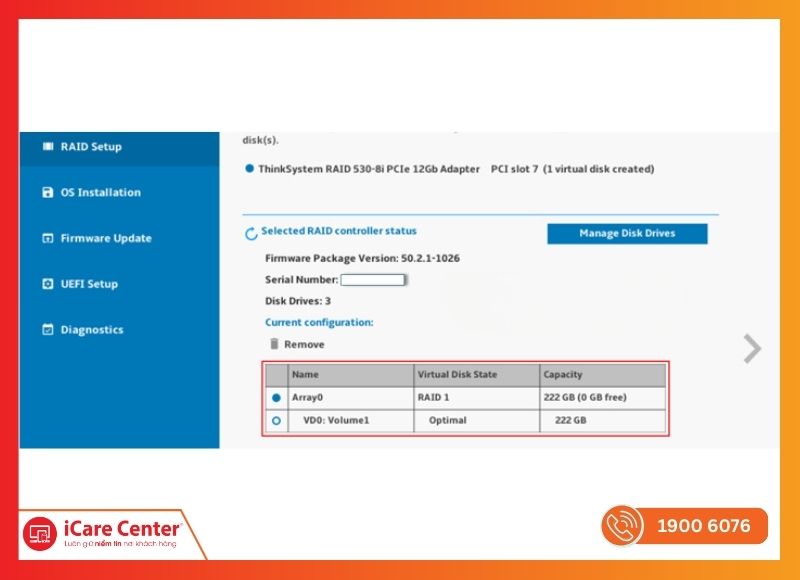Click the 1900 6076 phone badge
The image size is (800, 580).
[684, 525]
